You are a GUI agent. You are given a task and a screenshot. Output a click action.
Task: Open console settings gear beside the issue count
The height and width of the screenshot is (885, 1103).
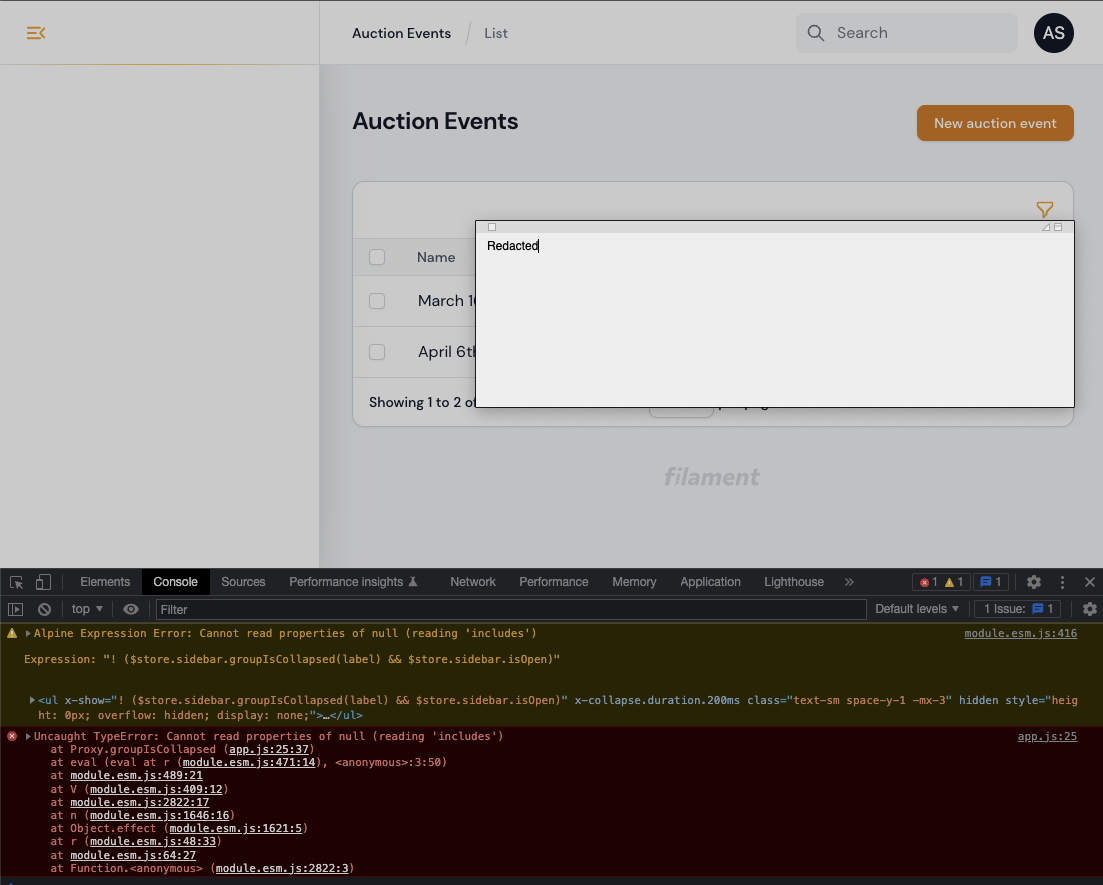click(1090, 609)
